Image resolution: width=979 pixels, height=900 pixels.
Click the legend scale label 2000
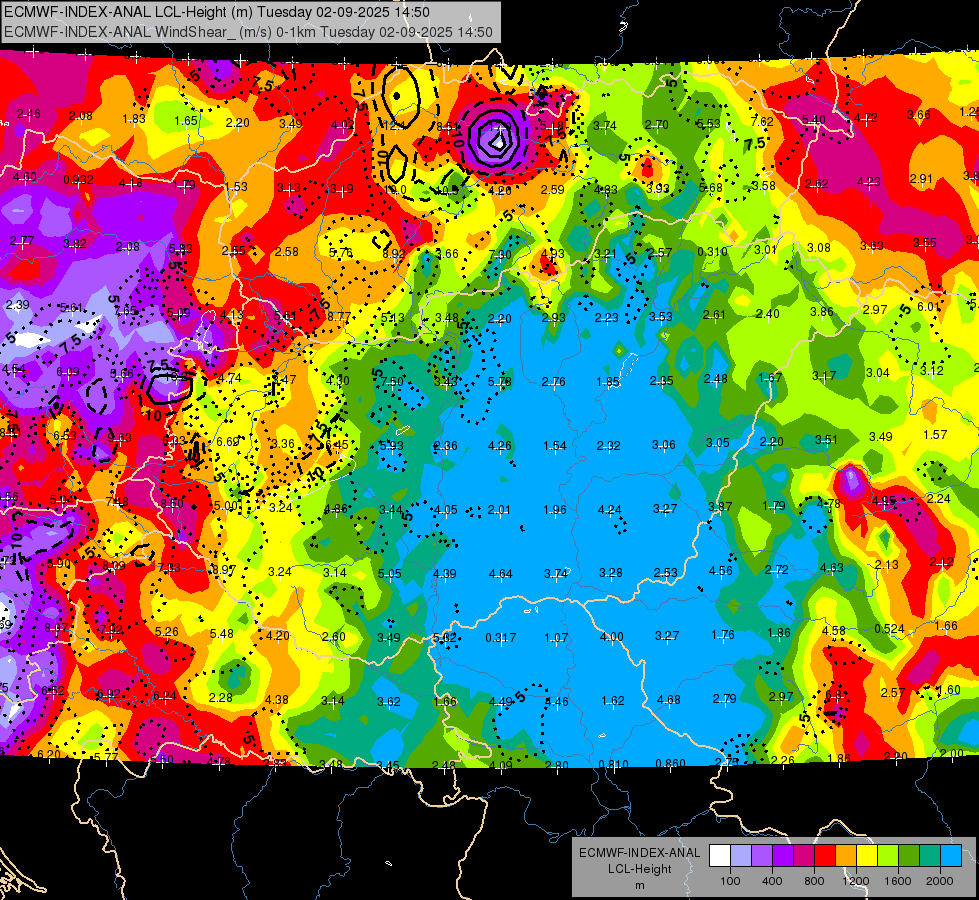[940, 881]
